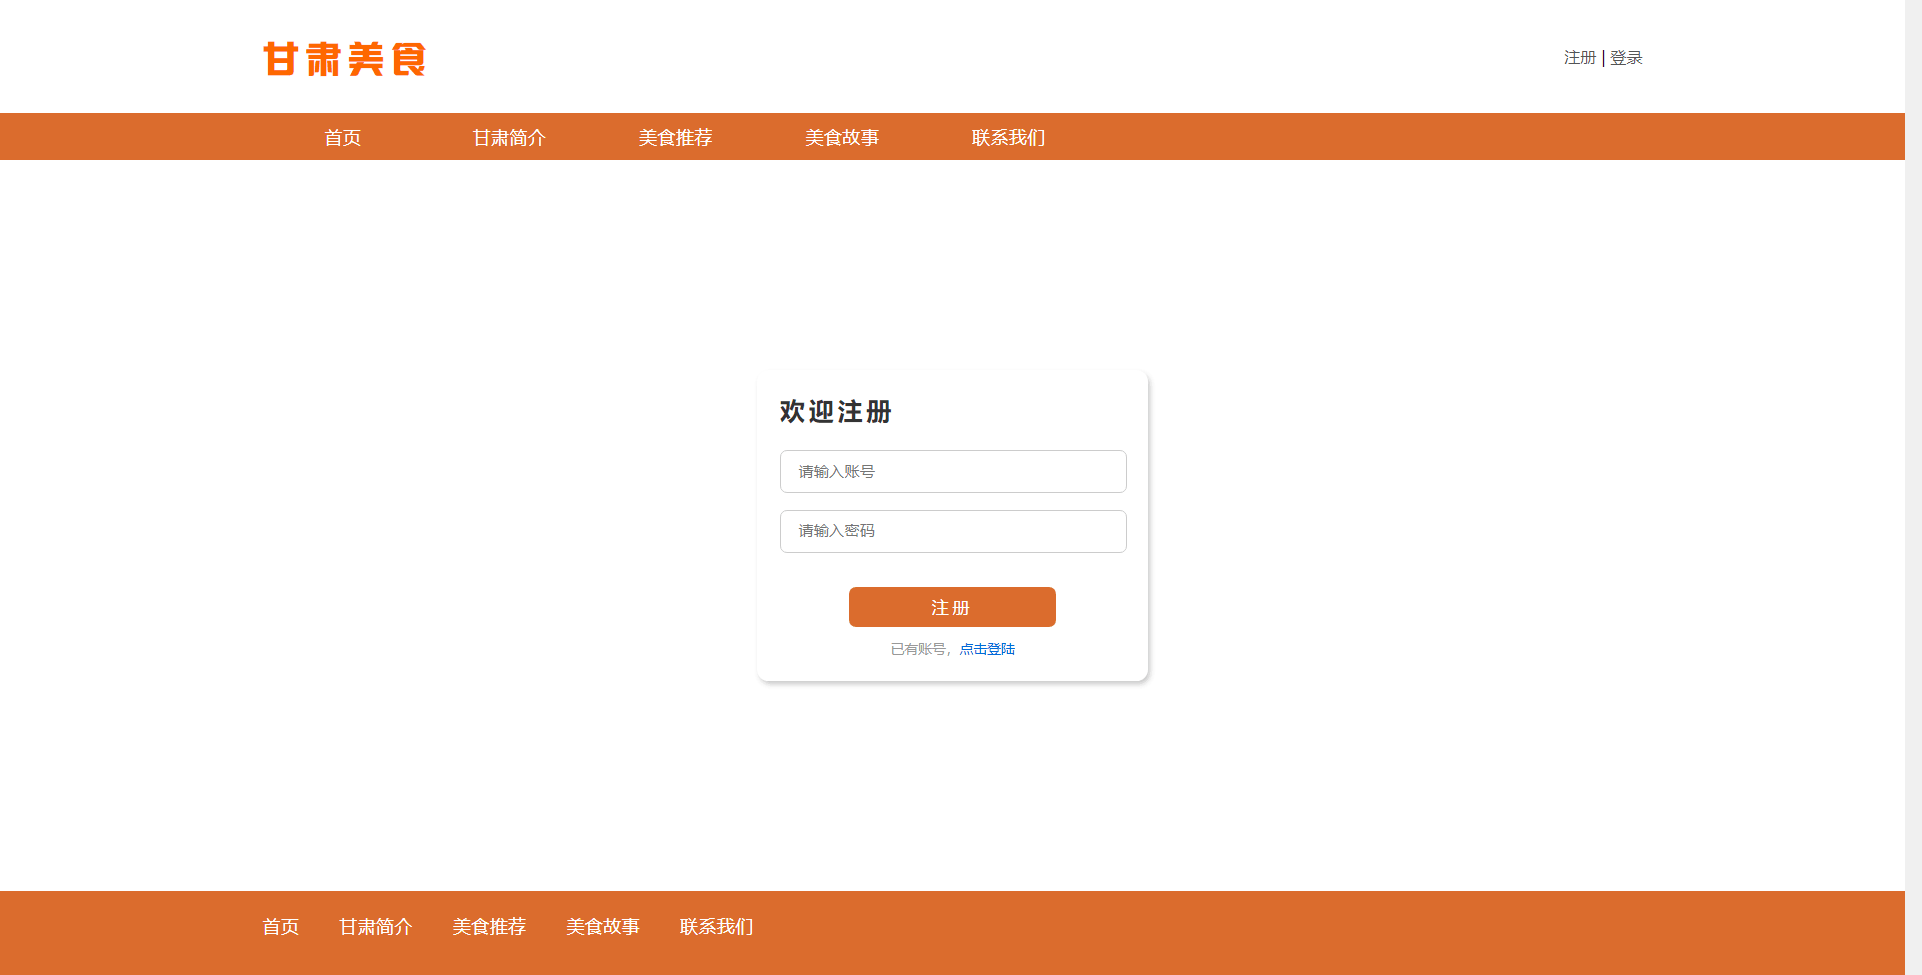Open the 登录 link in header
Screen dimensions: 1922x975
[1626, 58]
